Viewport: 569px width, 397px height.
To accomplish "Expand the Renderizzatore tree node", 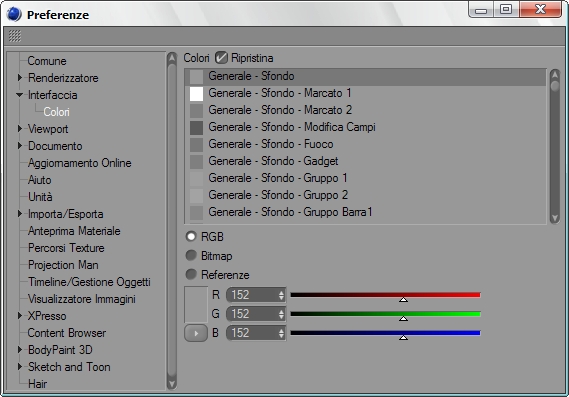I will point(20,77).
